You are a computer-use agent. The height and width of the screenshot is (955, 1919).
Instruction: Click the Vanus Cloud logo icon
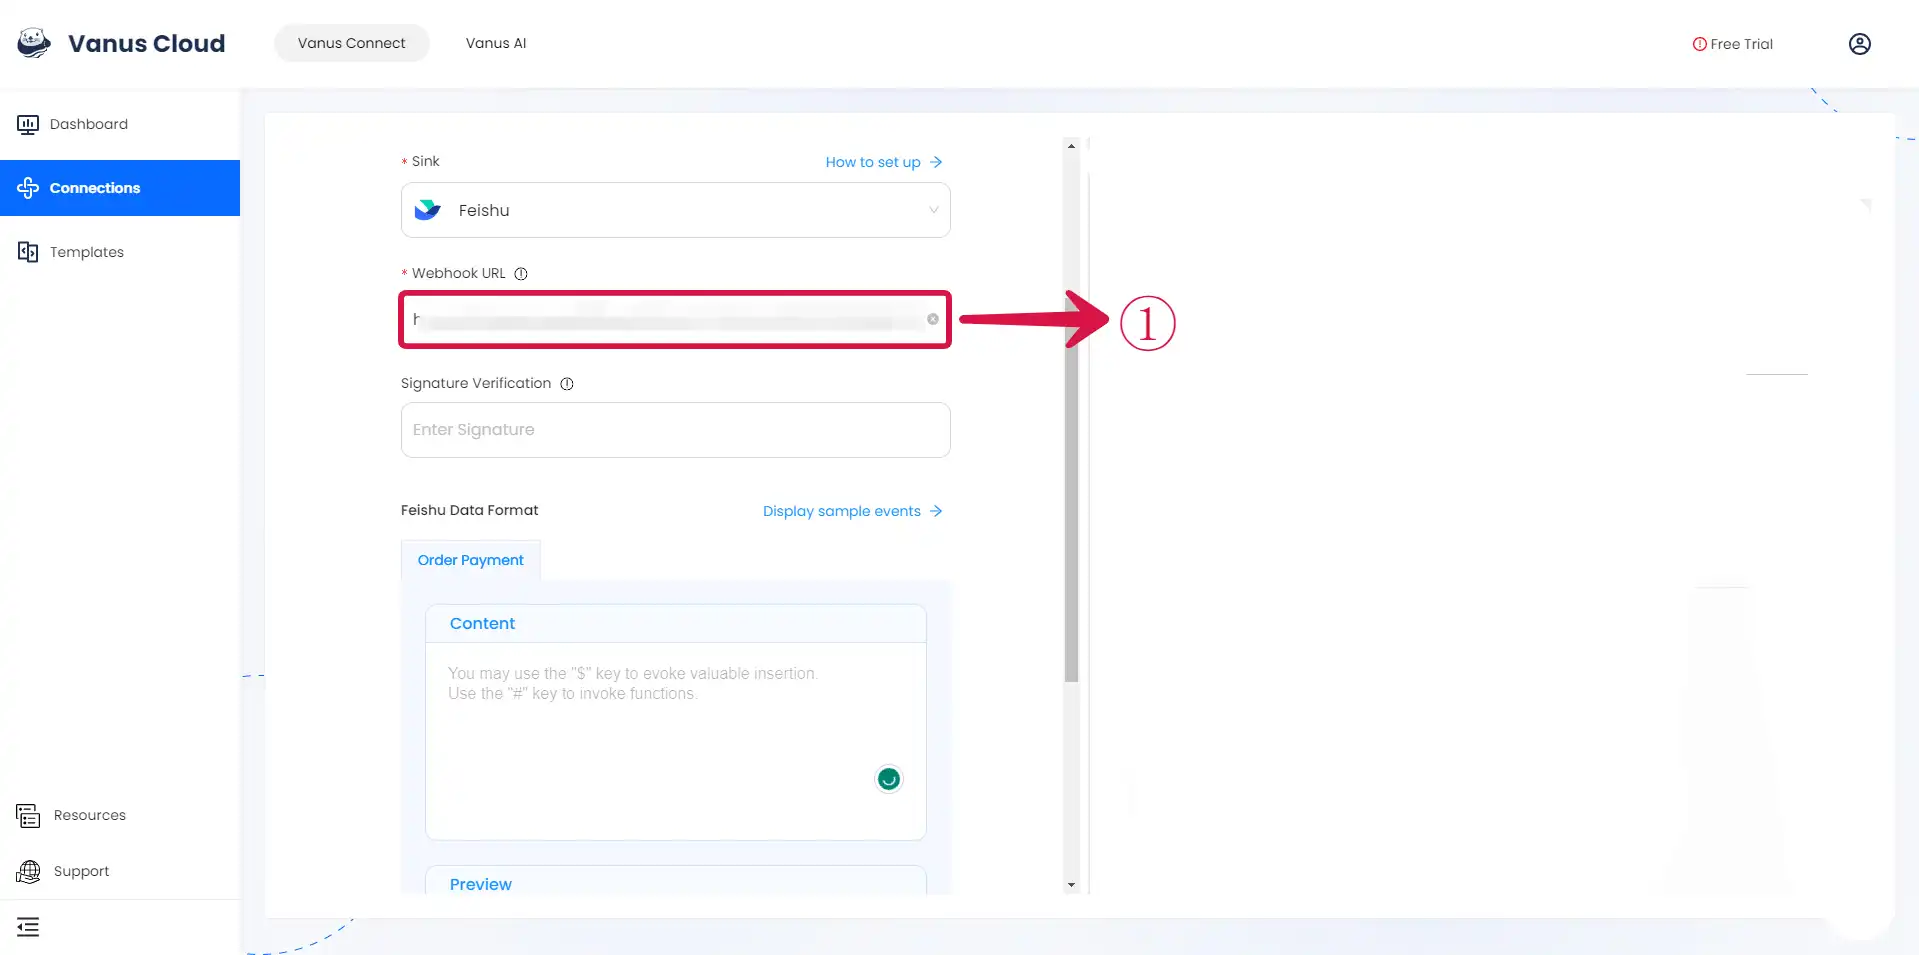tap(34, 43)
